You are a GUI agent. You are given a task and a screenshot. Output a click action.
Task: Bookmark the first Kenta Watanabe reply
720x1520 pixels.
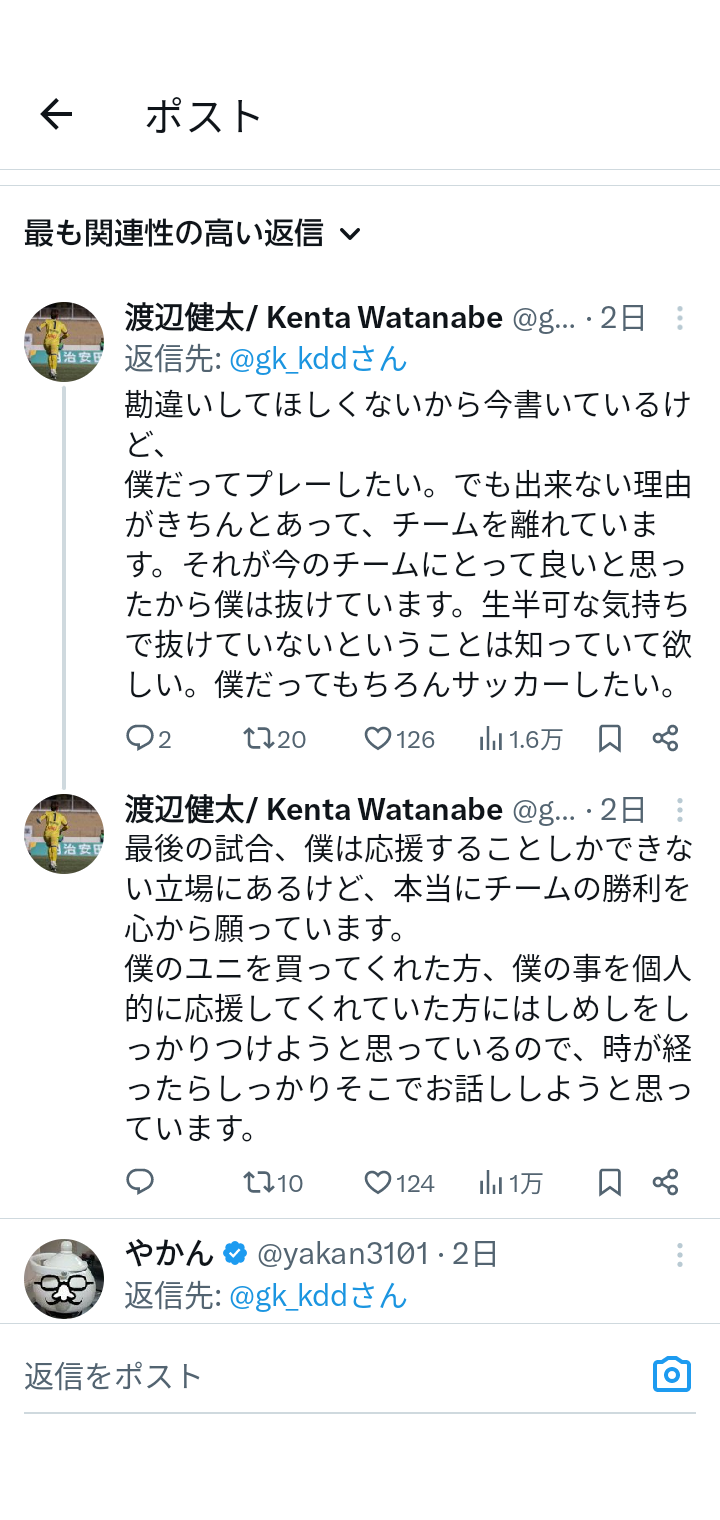(610, 739)
